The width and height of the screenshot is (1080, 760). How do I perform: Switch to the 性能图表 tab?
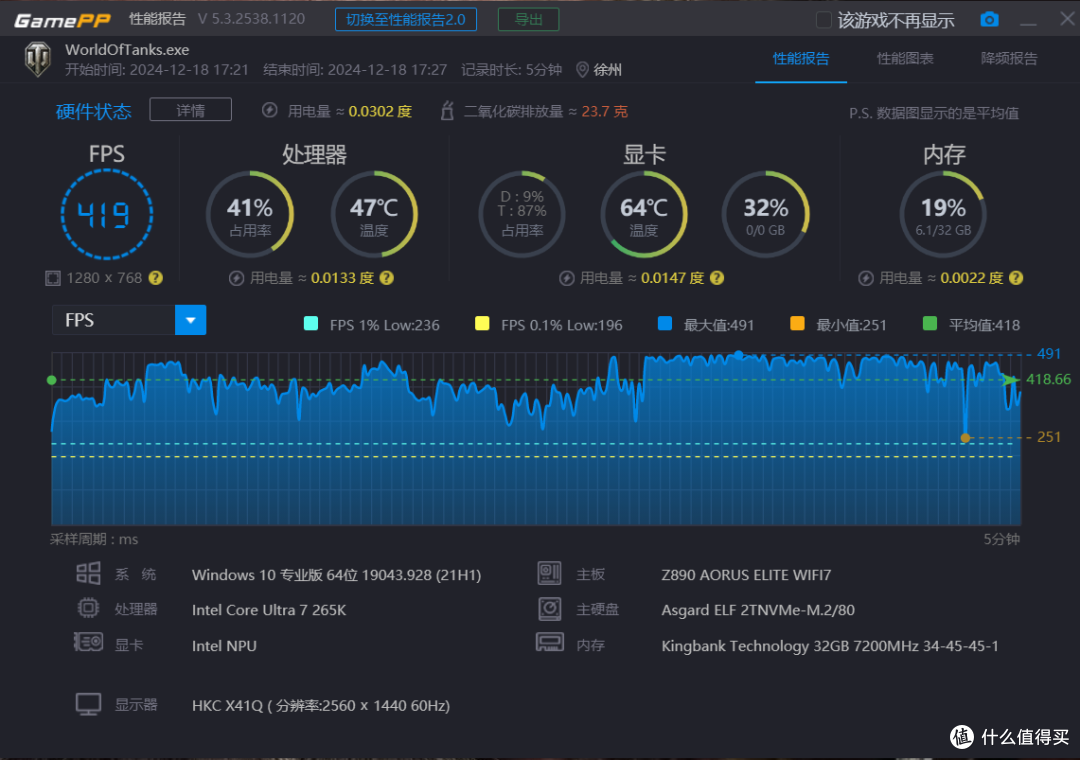click(905, 59)
